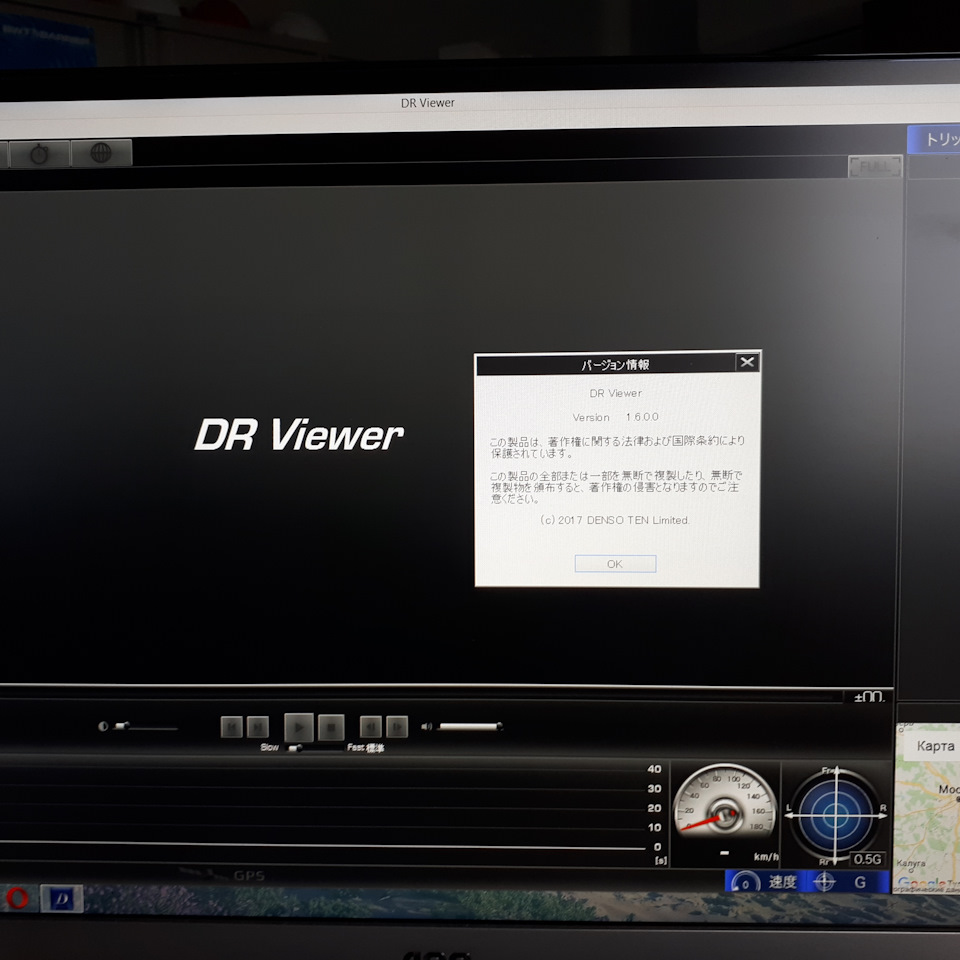Viewport: 960px width, 960px height.
Task: Mute audio via the speaker icon
Action: (x=427, y=727)
